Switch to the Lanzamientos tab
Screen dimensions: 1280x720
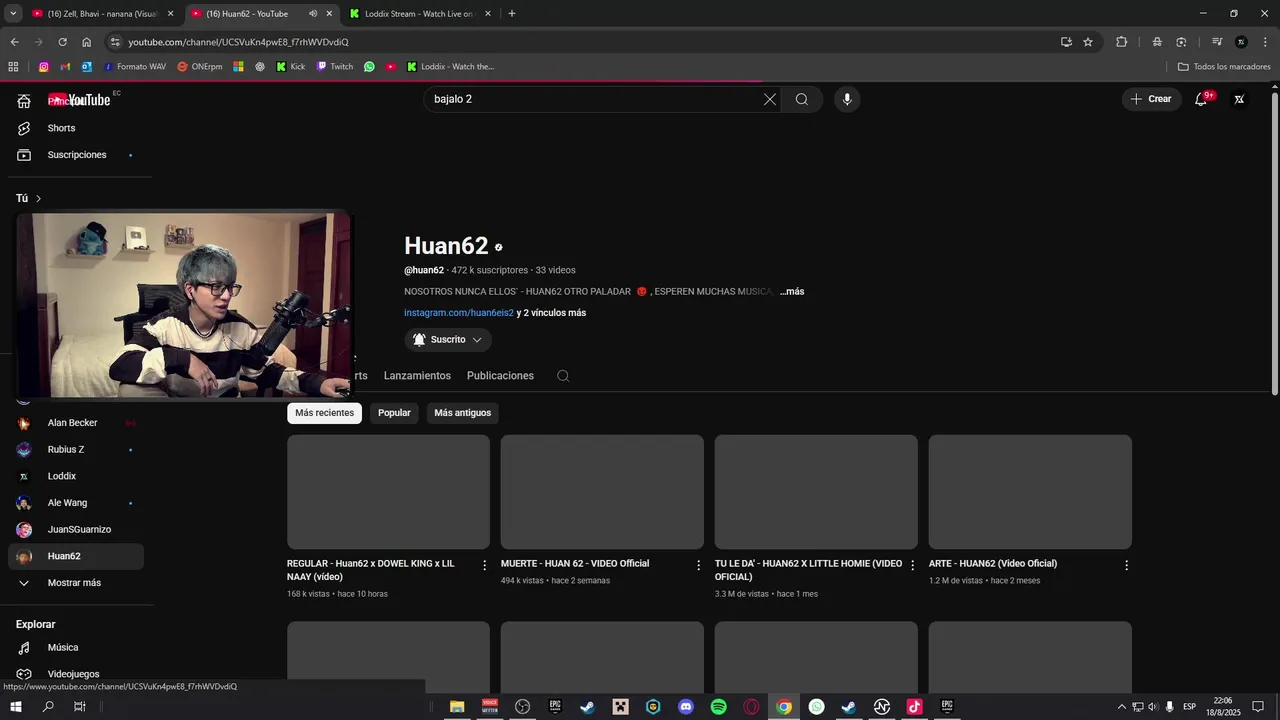[417, 376]
